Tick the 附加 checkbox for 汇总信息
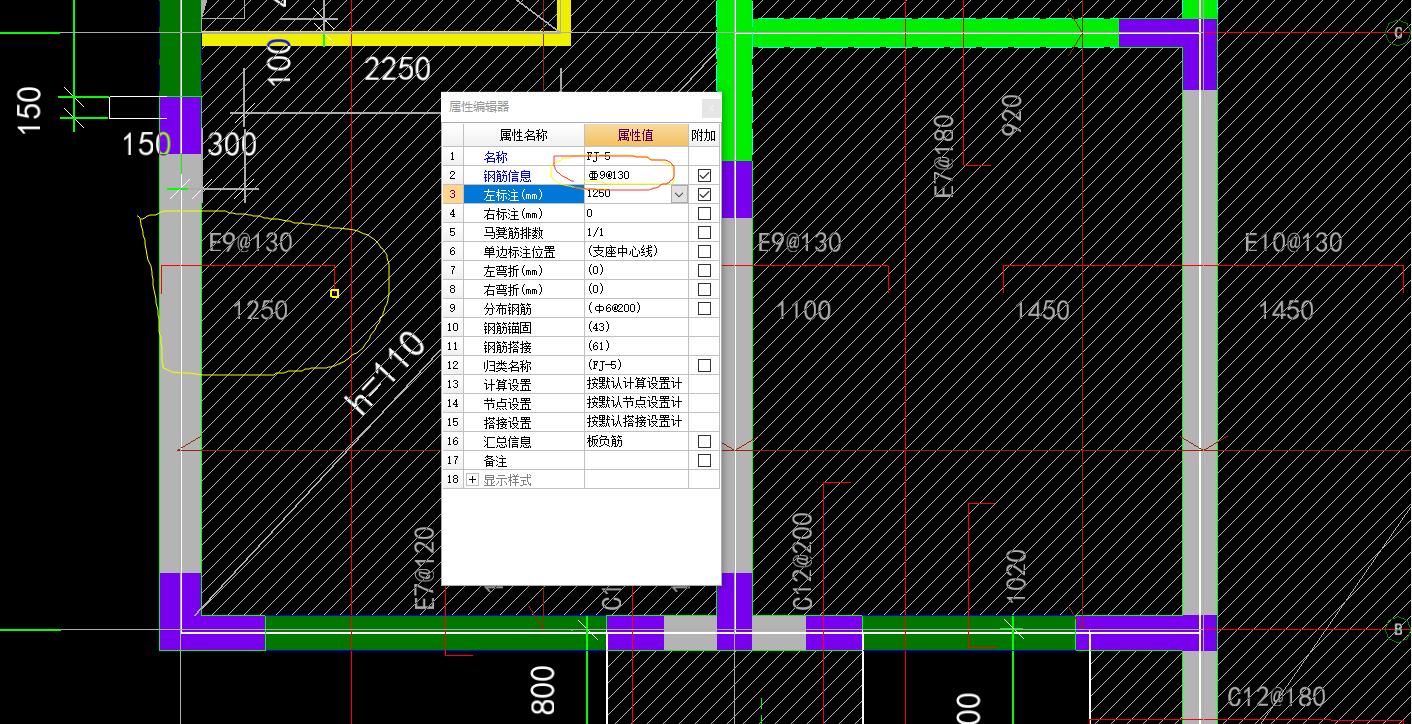Screen dimensions: 1412x724 coord(704,441)
